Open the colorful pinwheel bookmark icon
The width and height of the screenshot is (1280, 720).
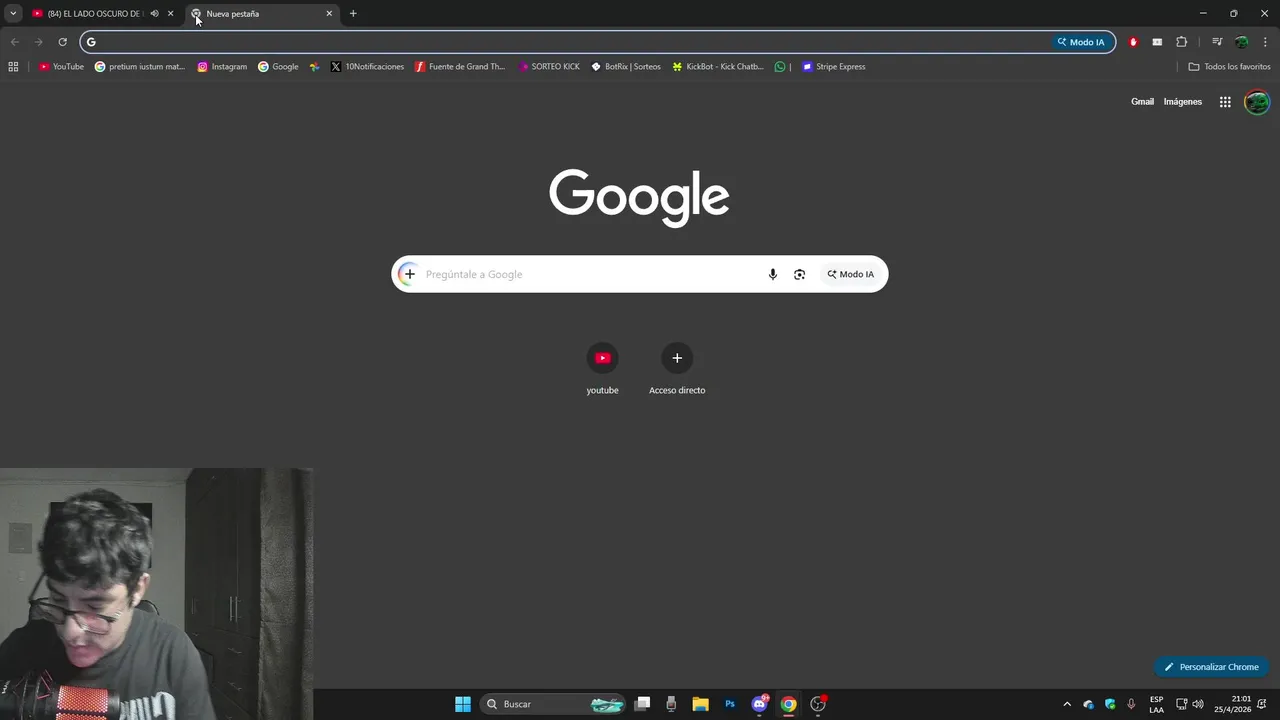click(x=314, y=67)
